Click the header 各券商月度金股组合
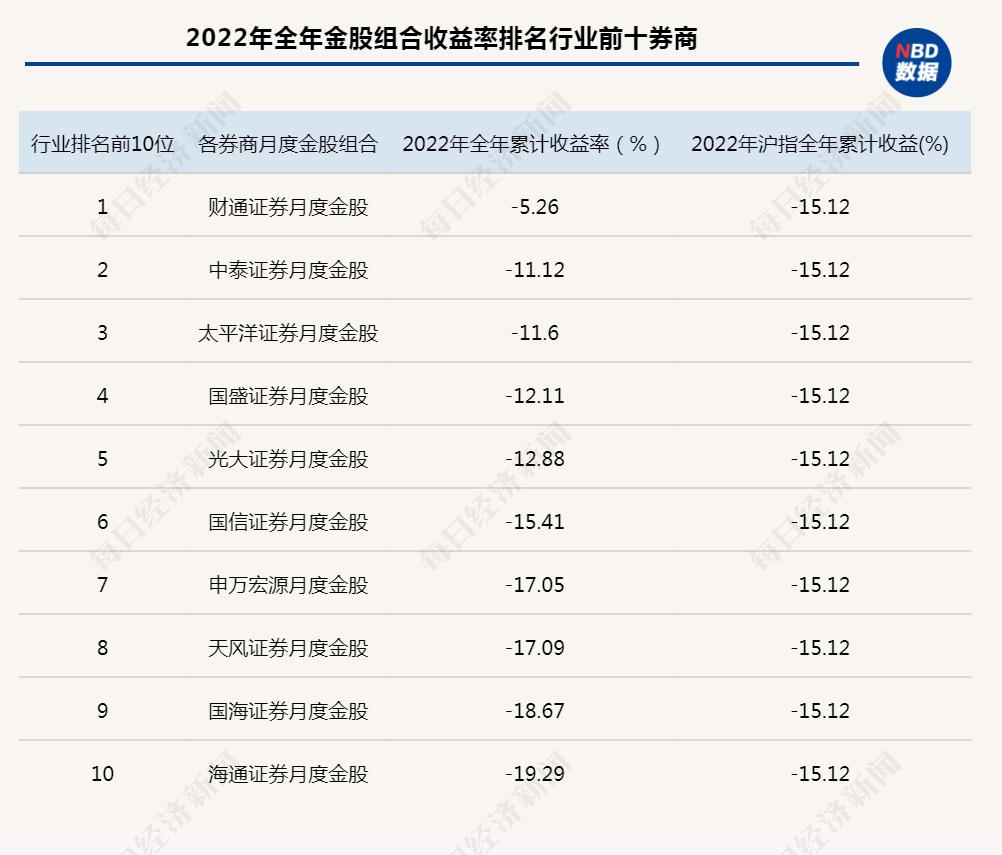This screenshot has height=855, width=1002. point(288,144)
